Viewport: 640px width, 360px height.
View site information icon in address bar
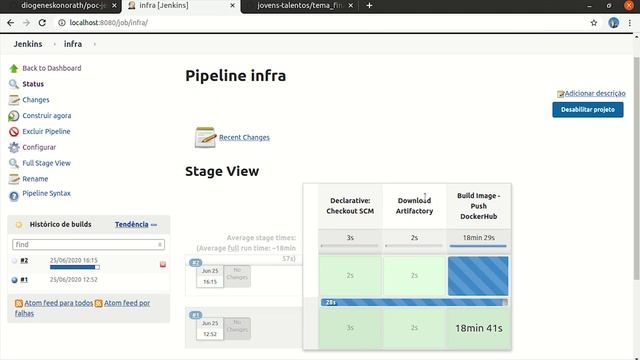(62, 23)
